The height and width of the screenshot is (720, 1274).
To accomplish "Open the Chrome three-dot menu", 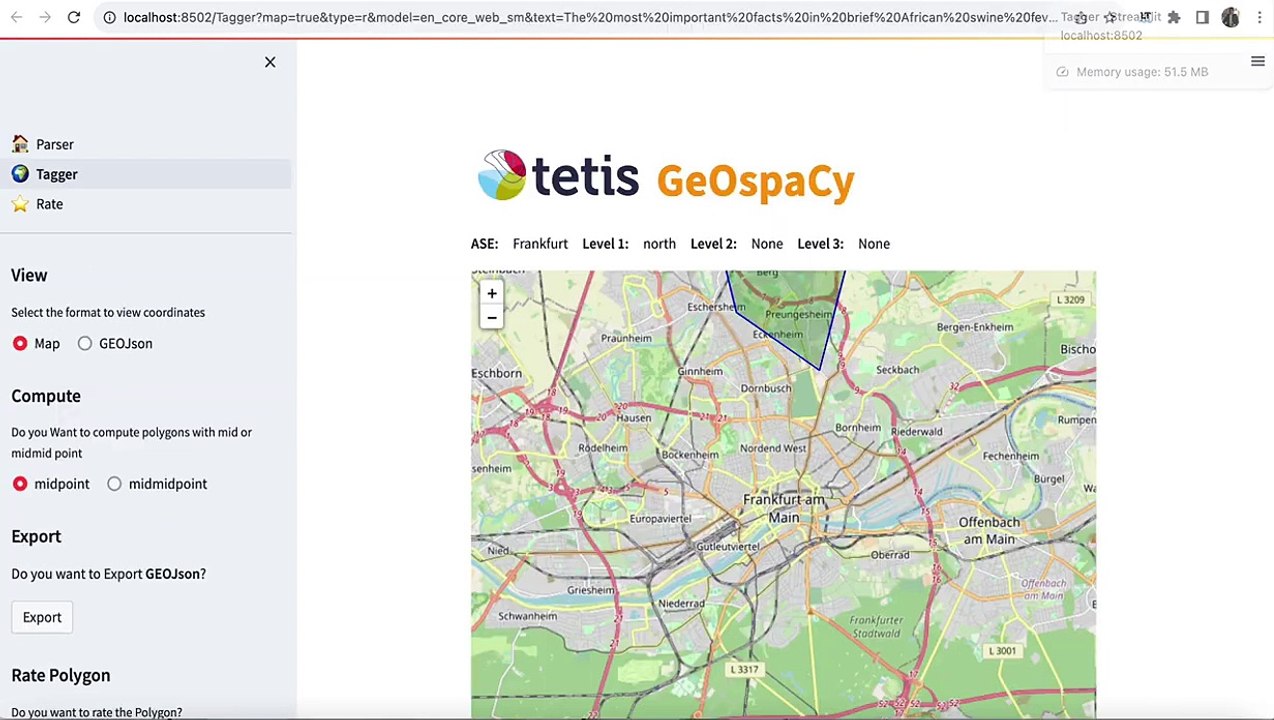I will 1259,17.
